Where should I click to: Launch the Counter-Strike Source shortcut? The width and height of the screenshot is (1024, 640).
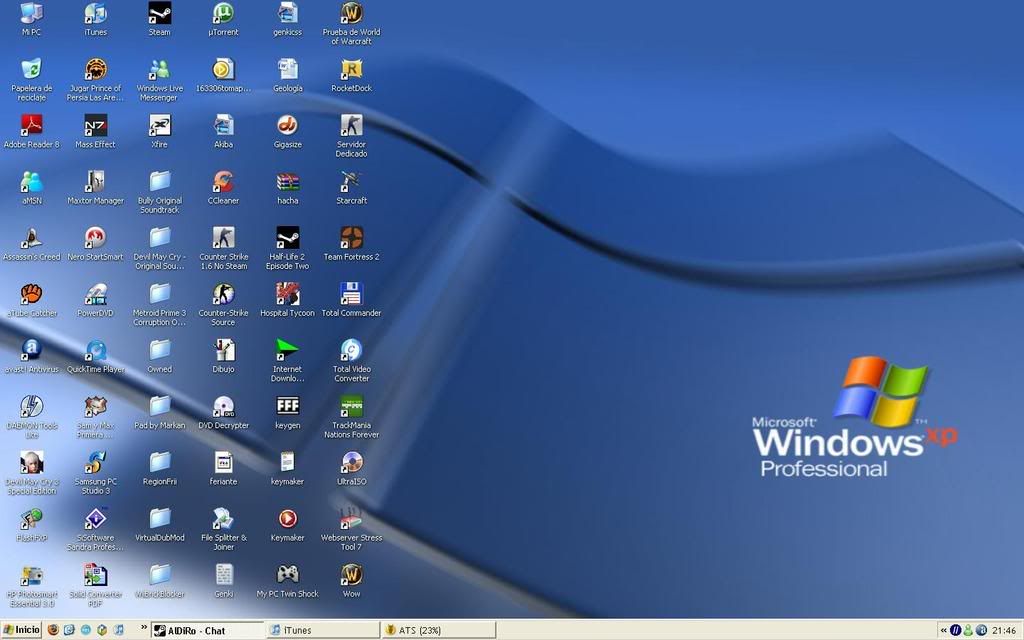[x=223, y=304]
